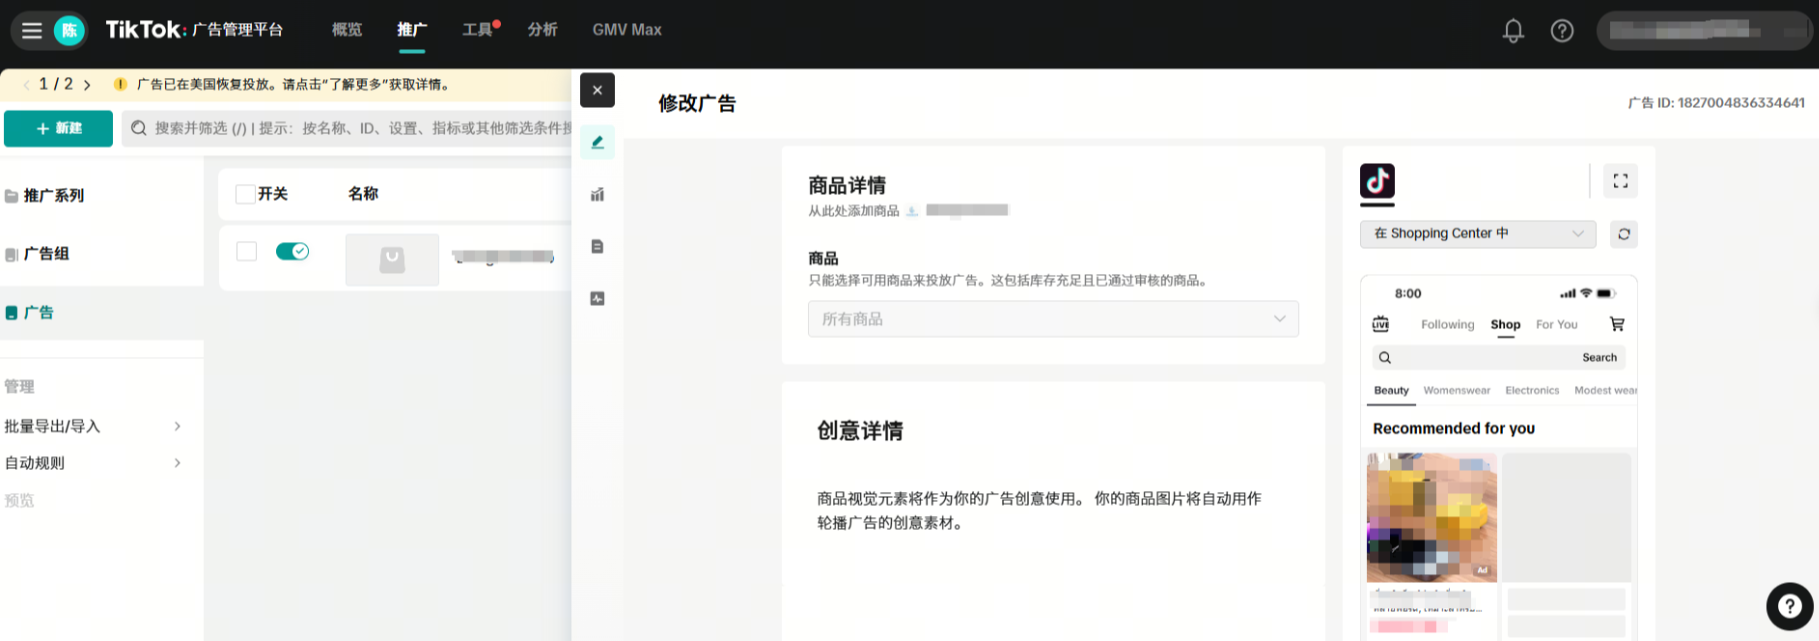Close the 修改广告 panel
1819x641 pixels.
(x=597, y=90)
